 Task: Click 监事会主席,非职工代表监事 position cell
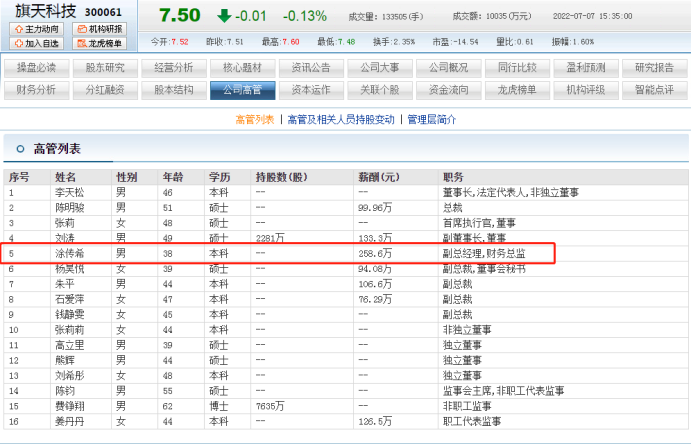[x=503, y=391]
